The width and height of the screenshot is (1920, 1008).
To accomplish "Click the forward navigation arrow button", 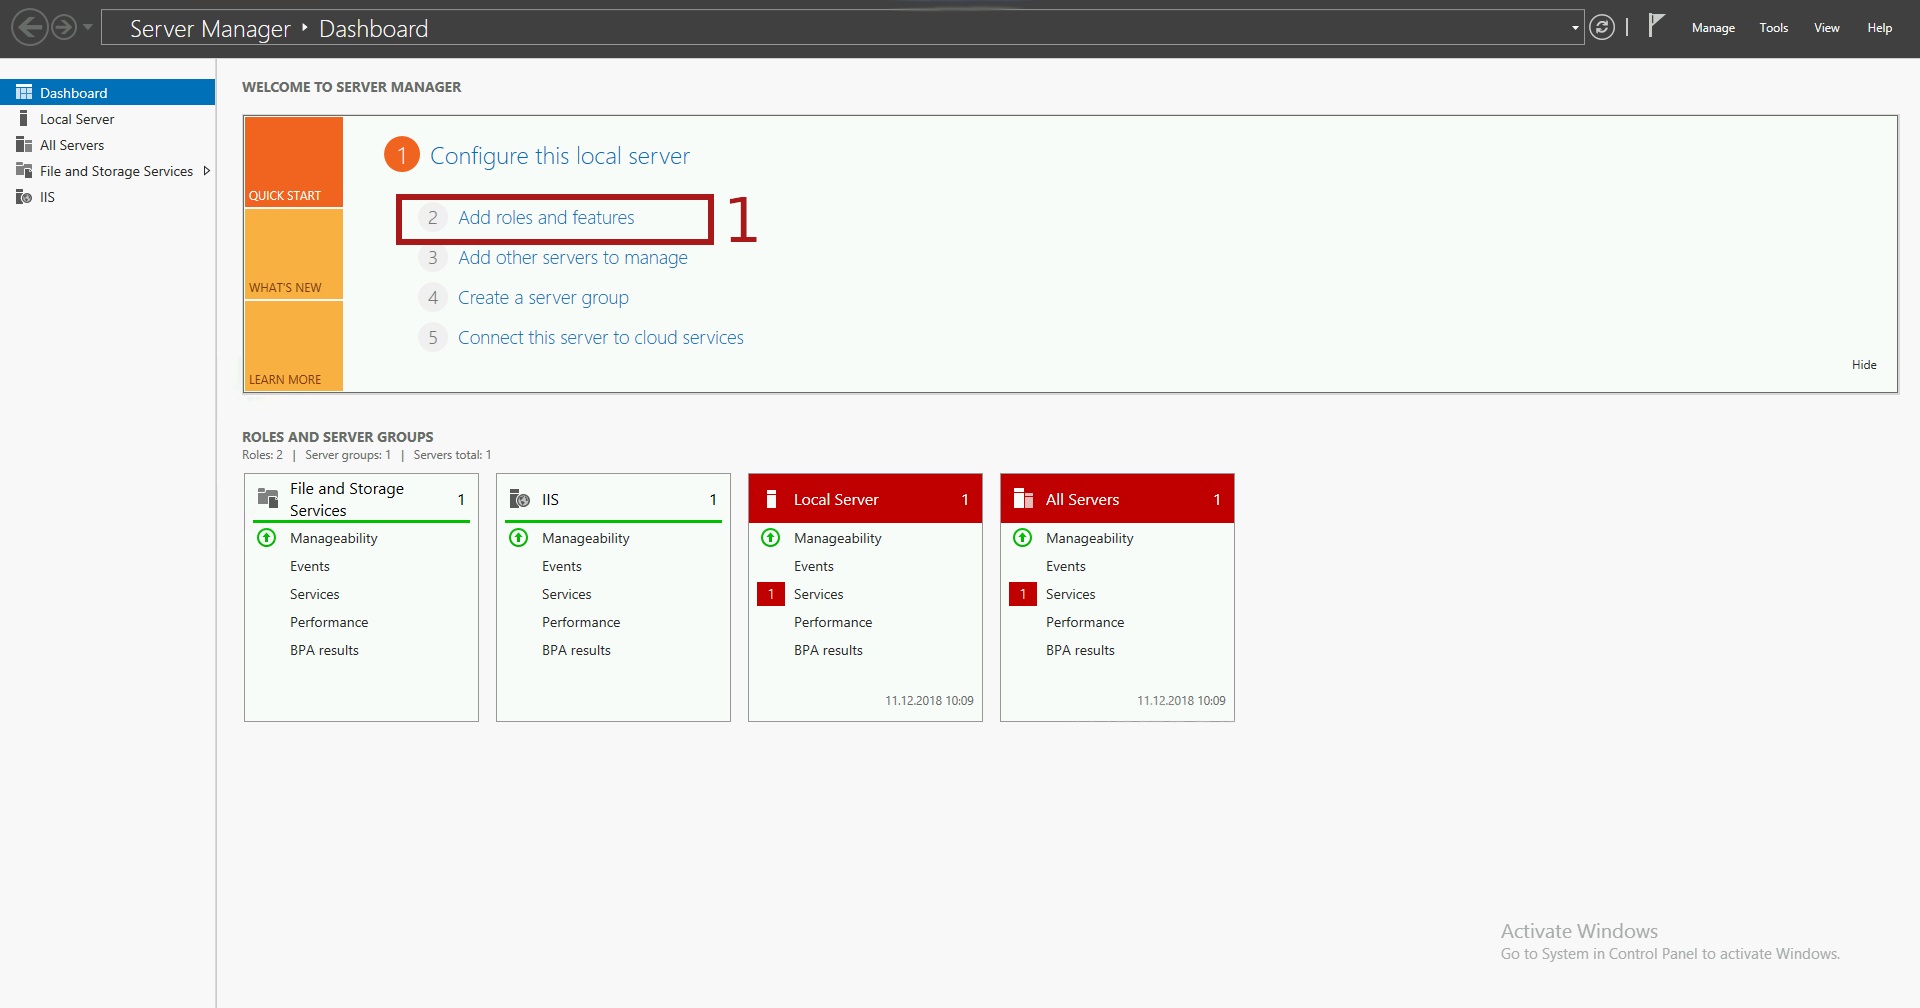I will pyautogui.click(x=64, y=27).
